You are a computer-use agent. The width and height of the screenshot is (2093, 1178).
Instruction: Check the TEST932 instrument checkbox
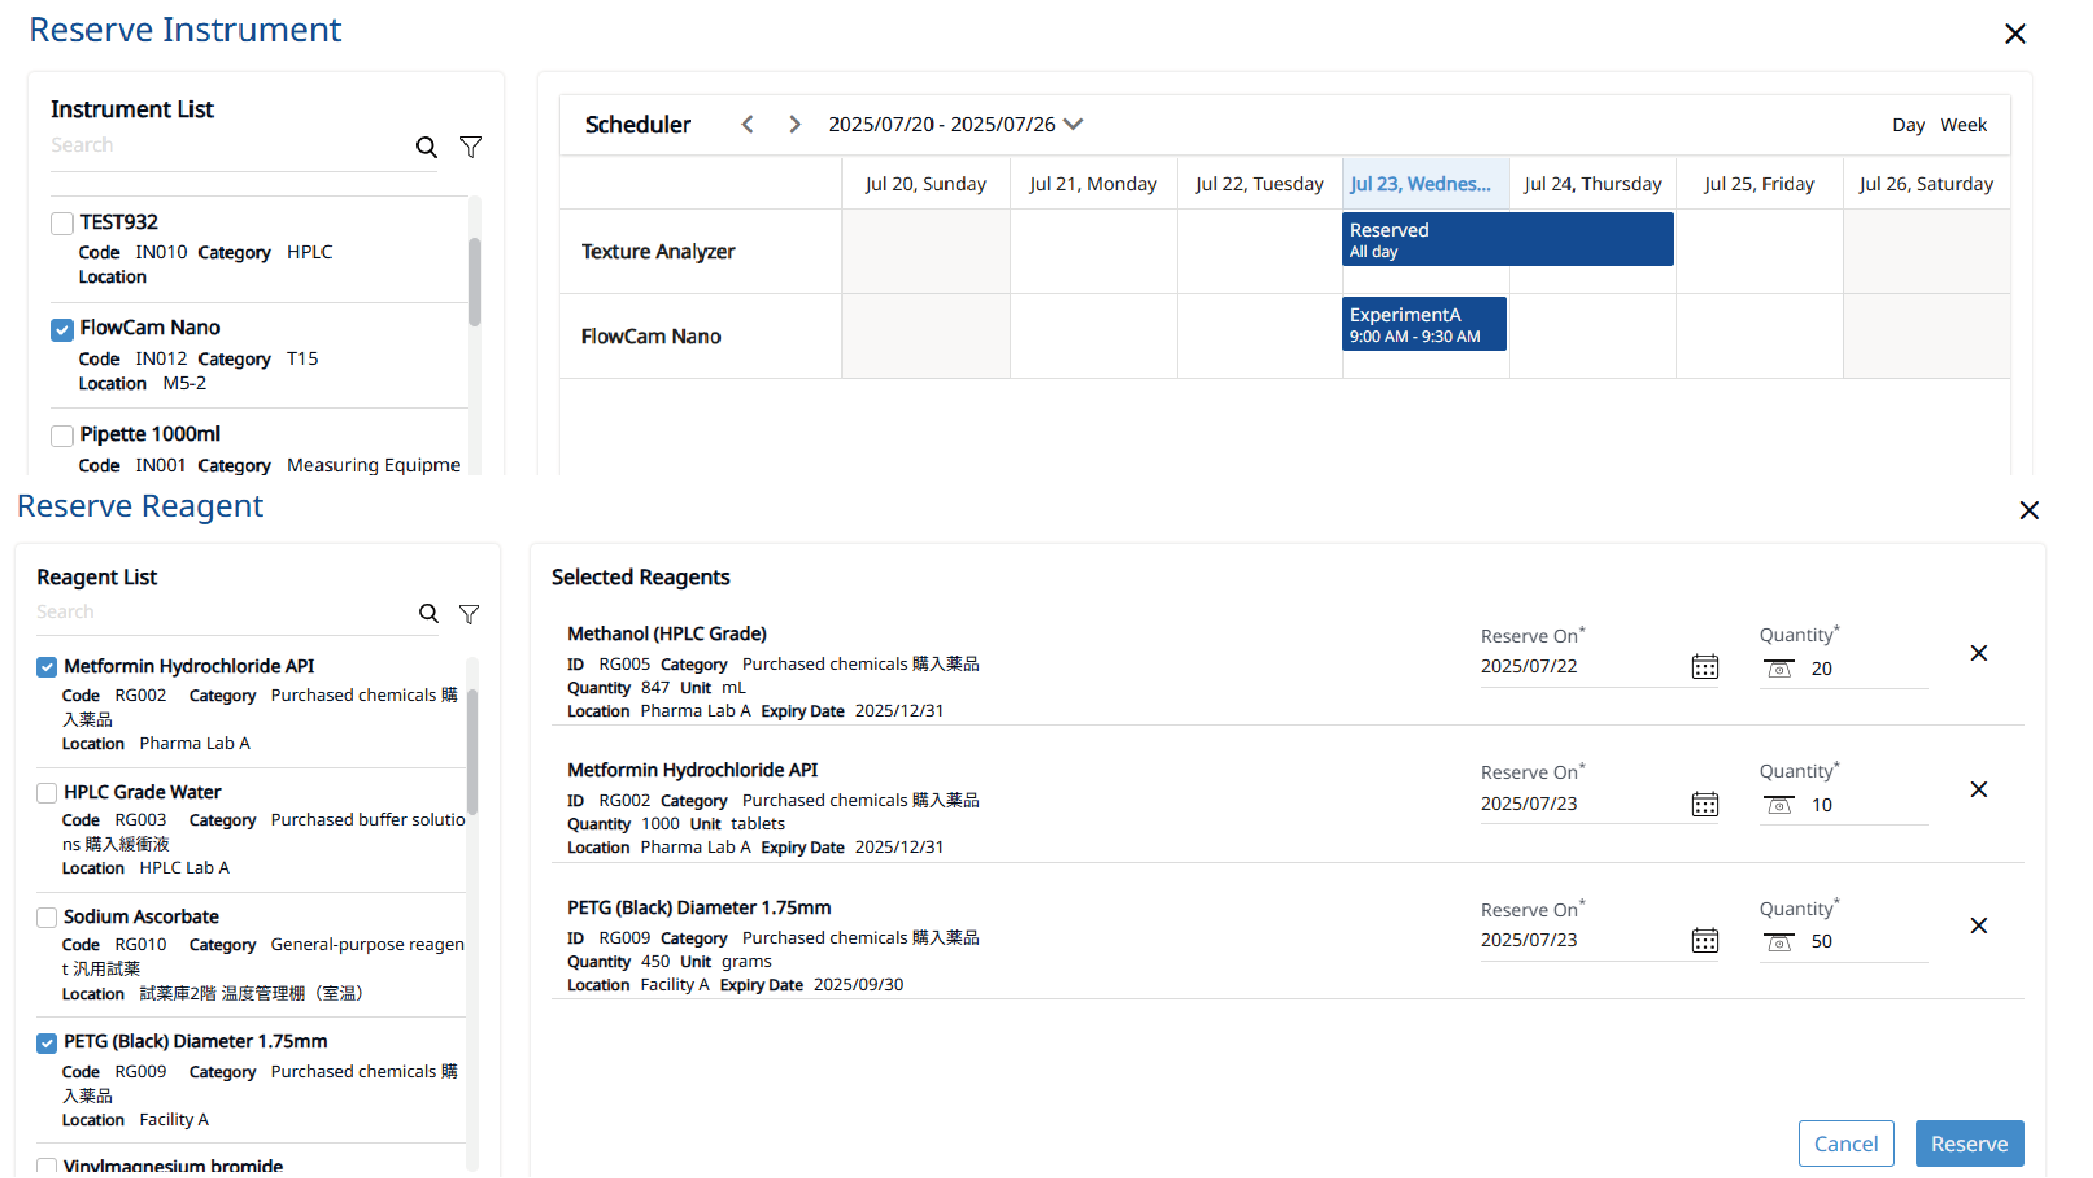tap(62, 223)
